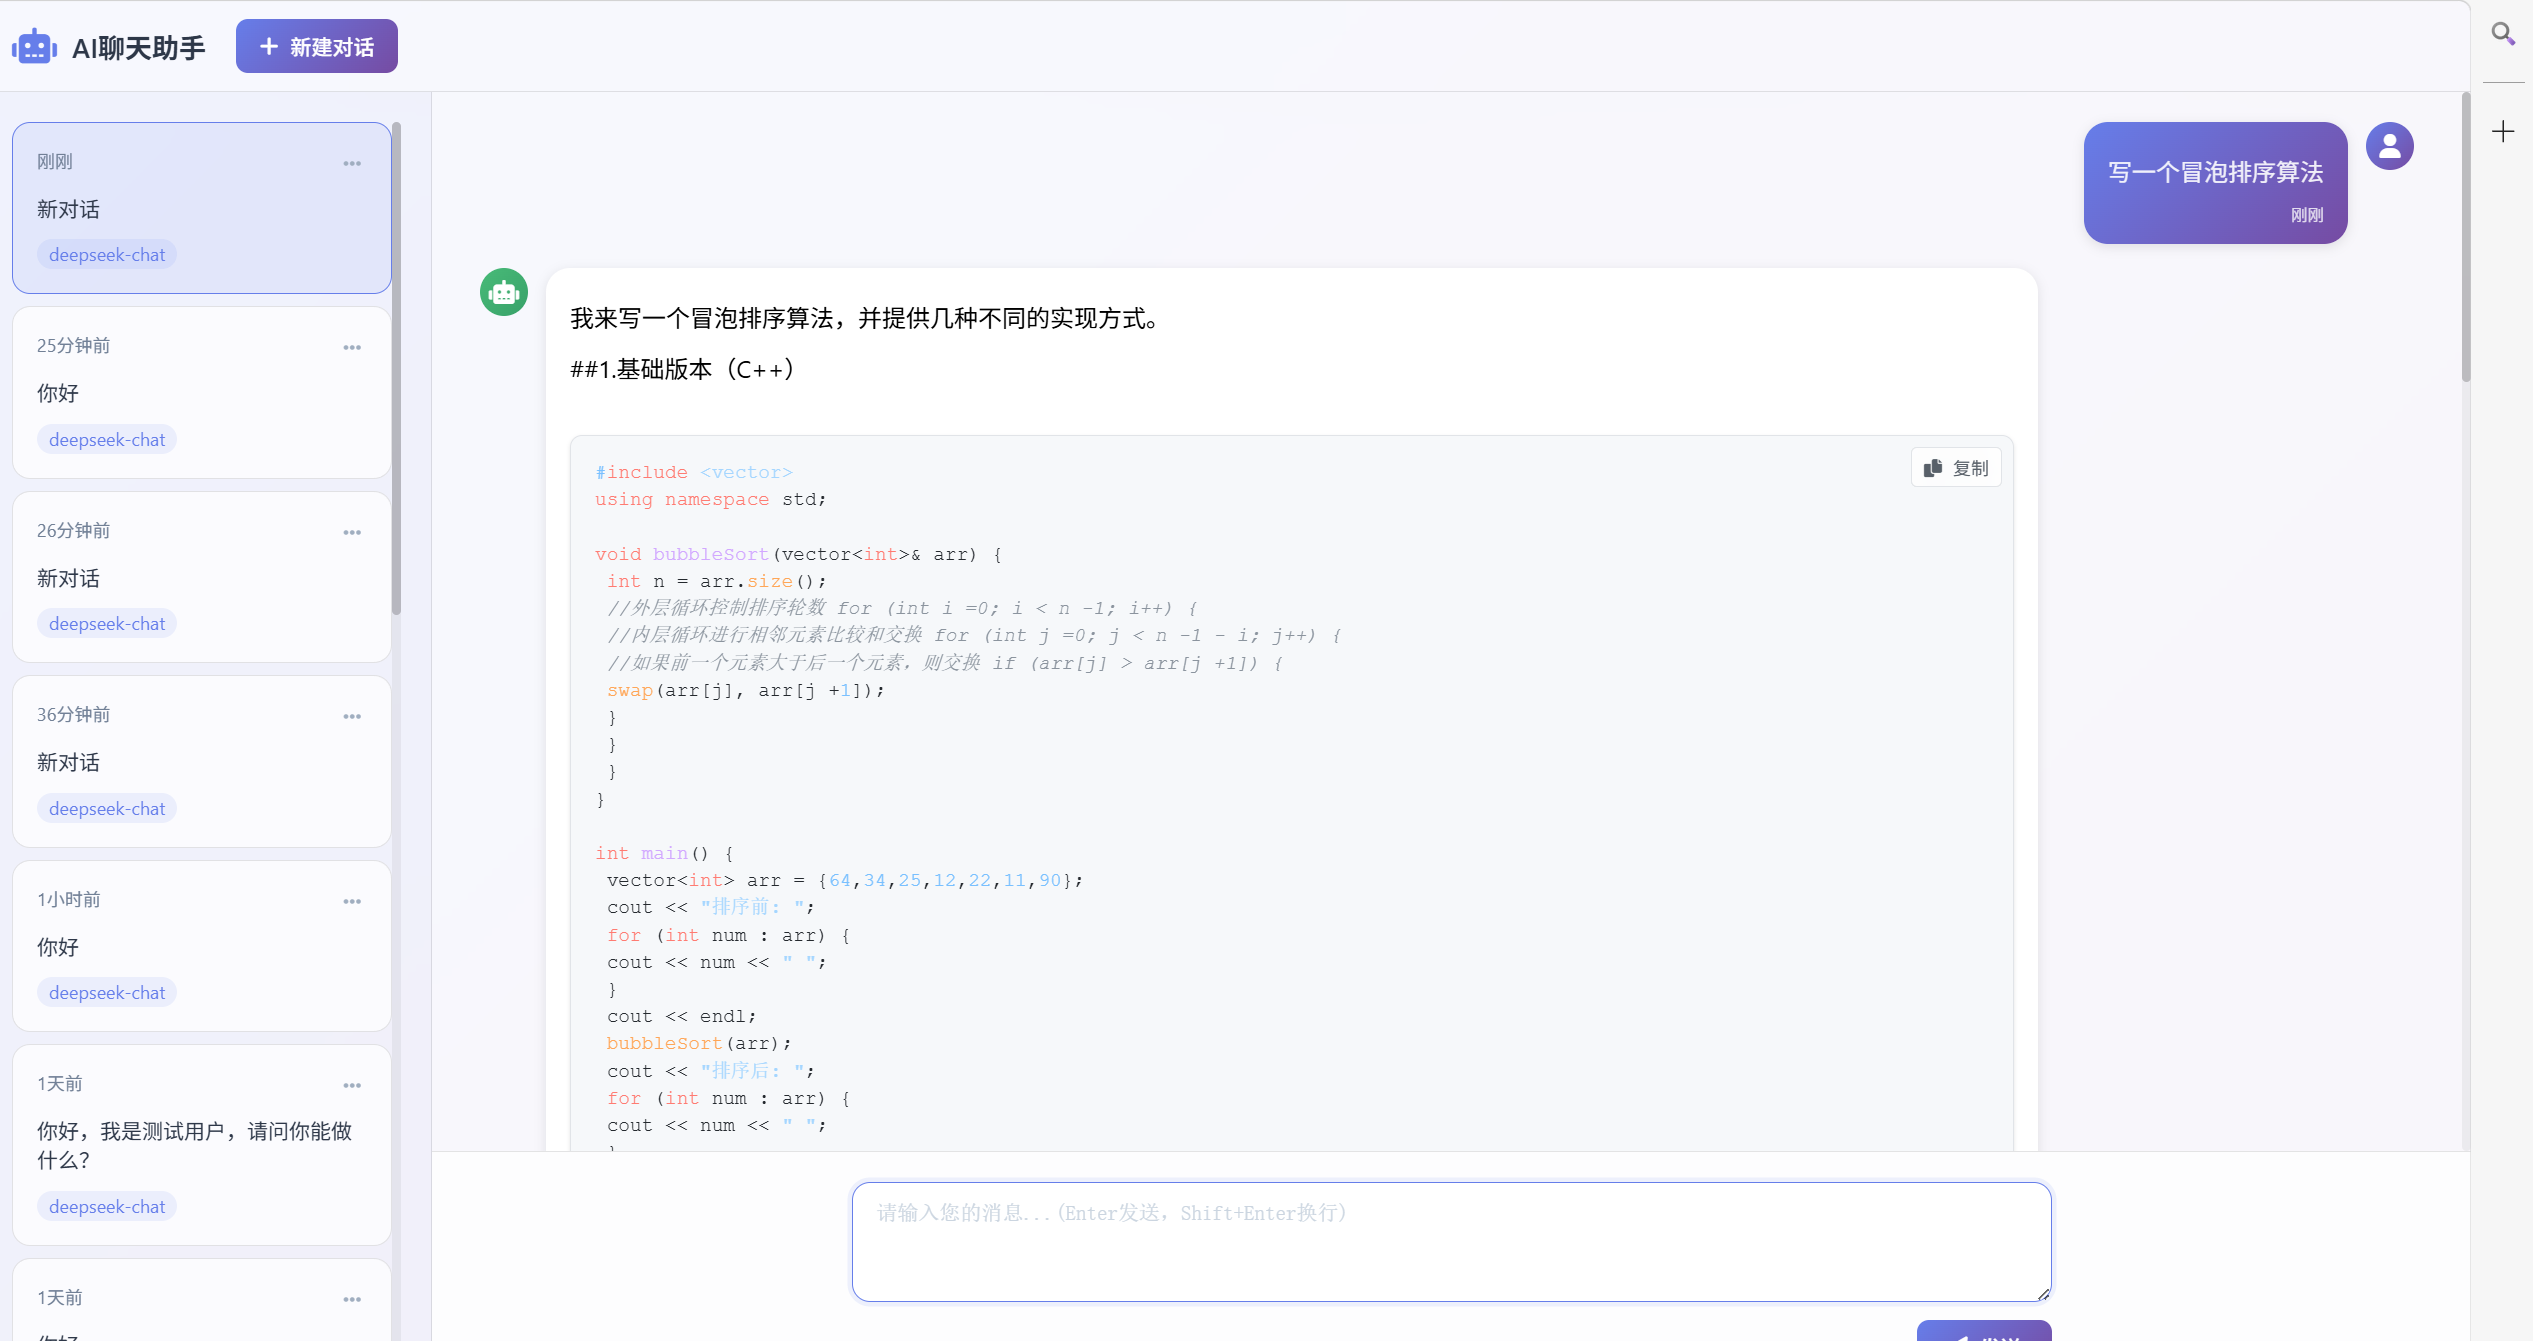Click the plus icon in right sidebar
2533x1341 pixels.
tap(2503, 132)
